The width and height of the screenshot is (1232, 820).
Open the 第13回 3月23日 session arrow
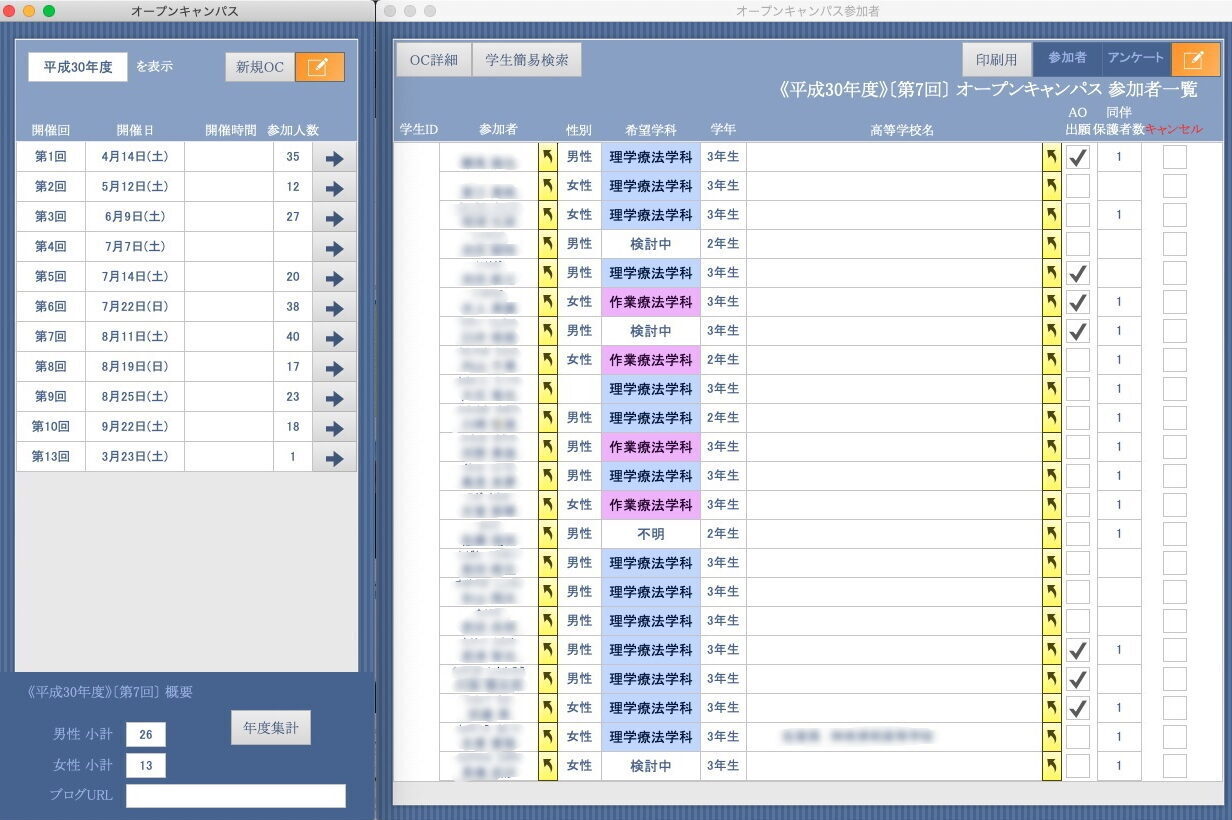click(334, 458)
